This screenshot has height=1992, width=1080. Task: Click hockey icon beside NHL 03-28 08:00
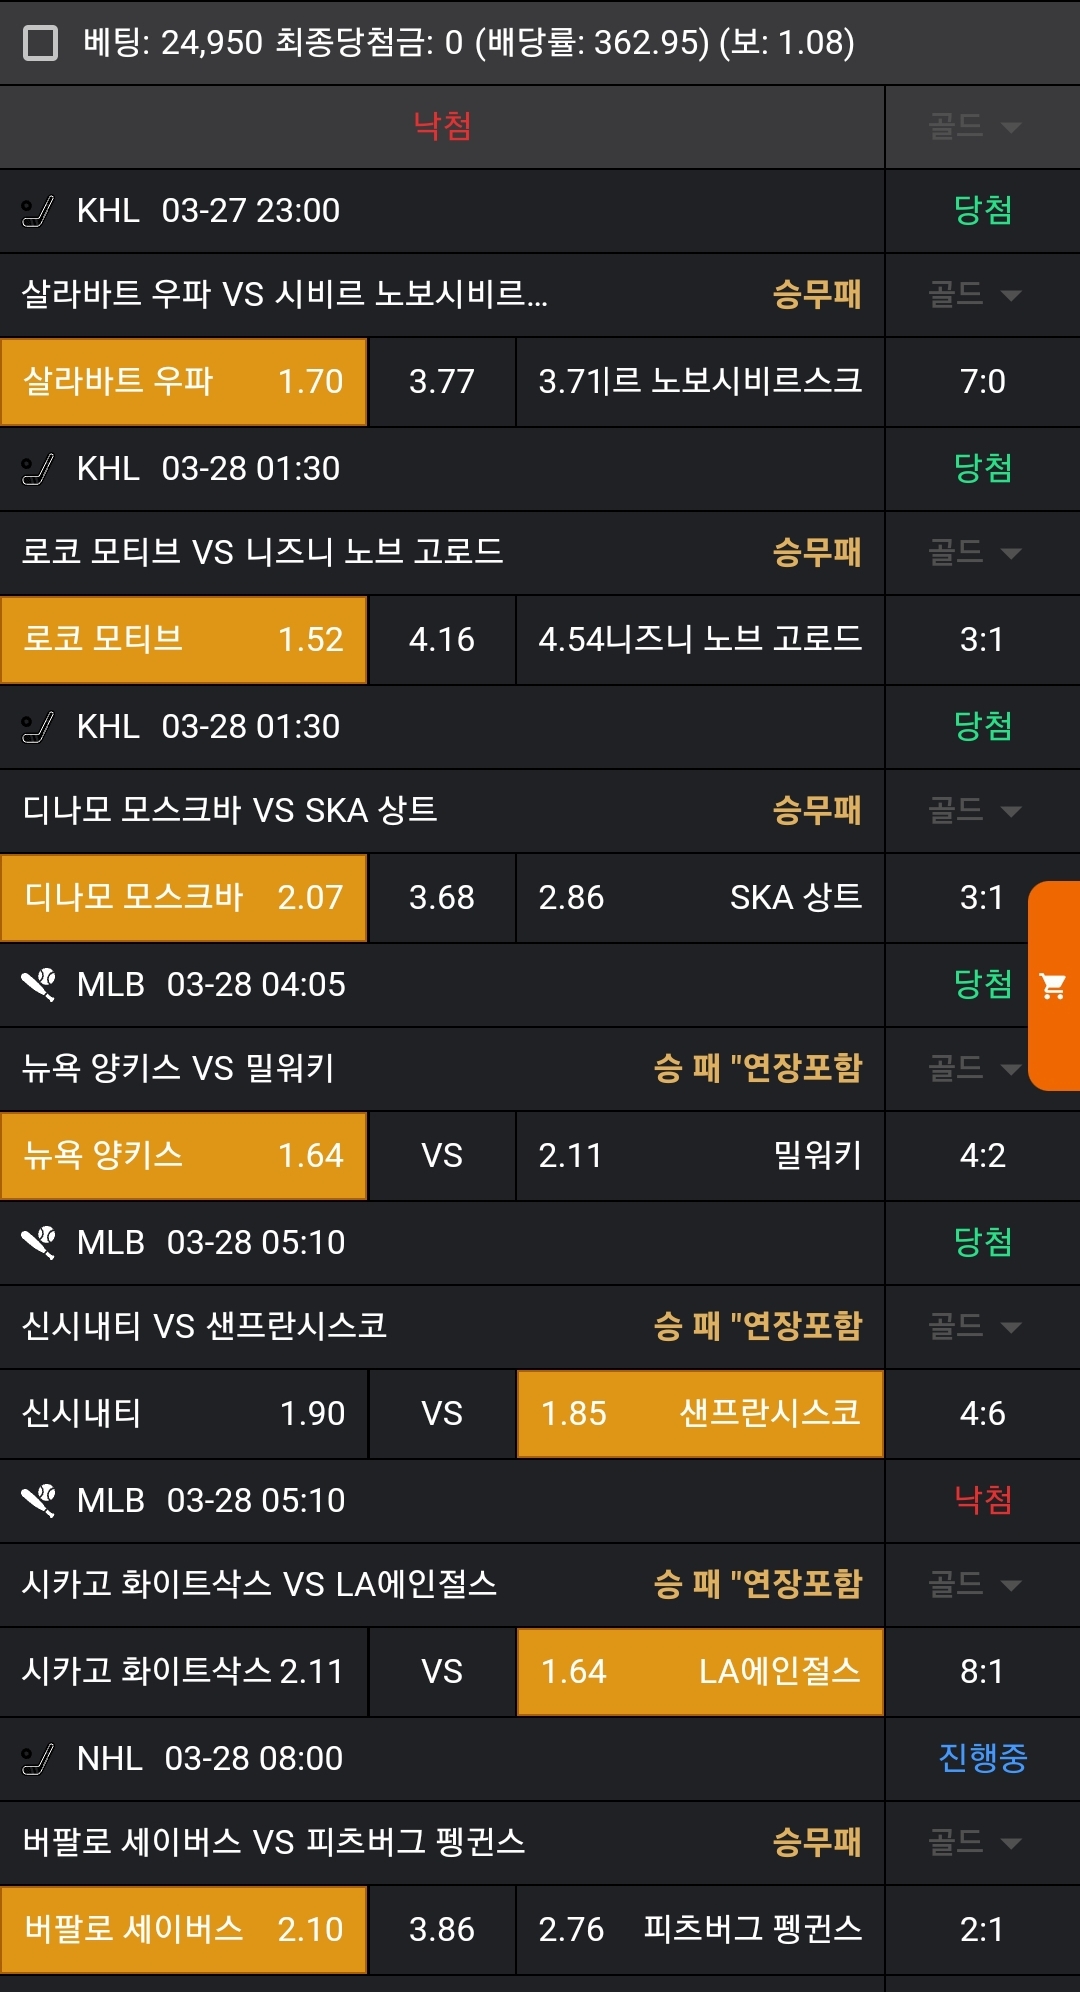pos(37,1760)
